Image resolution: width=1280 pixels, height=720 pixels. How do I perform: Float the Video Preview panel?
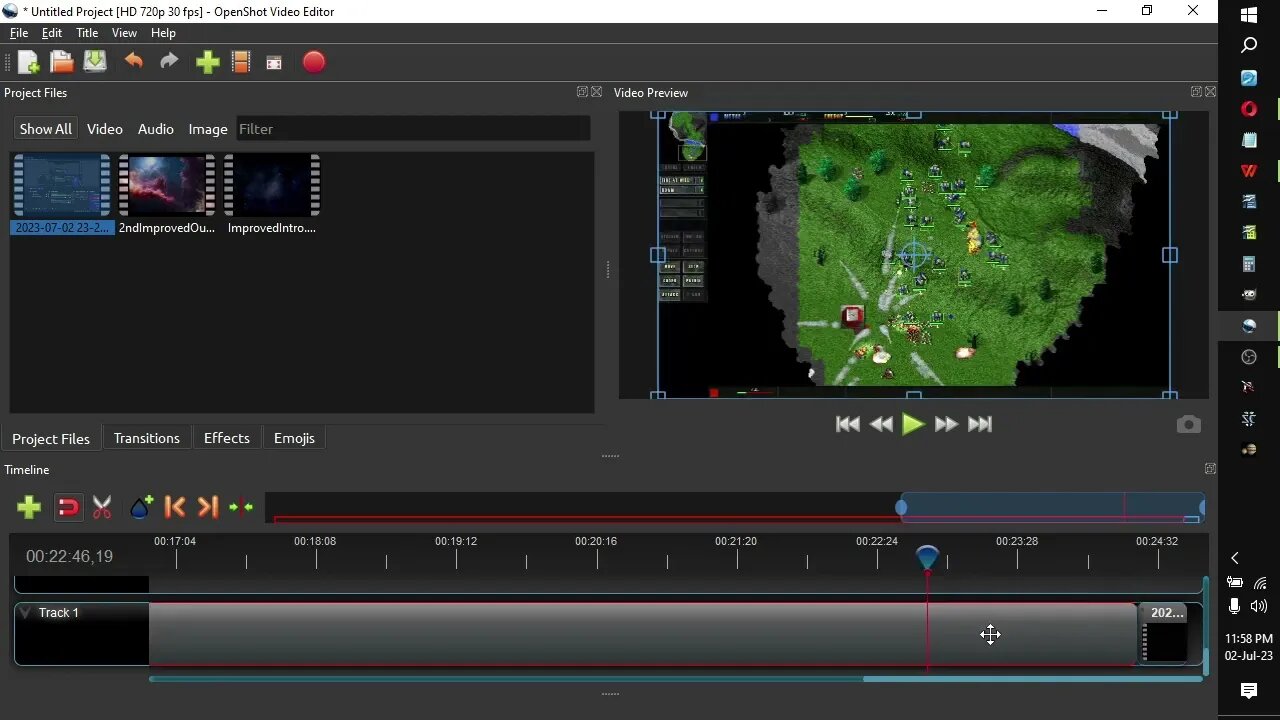1196,92
